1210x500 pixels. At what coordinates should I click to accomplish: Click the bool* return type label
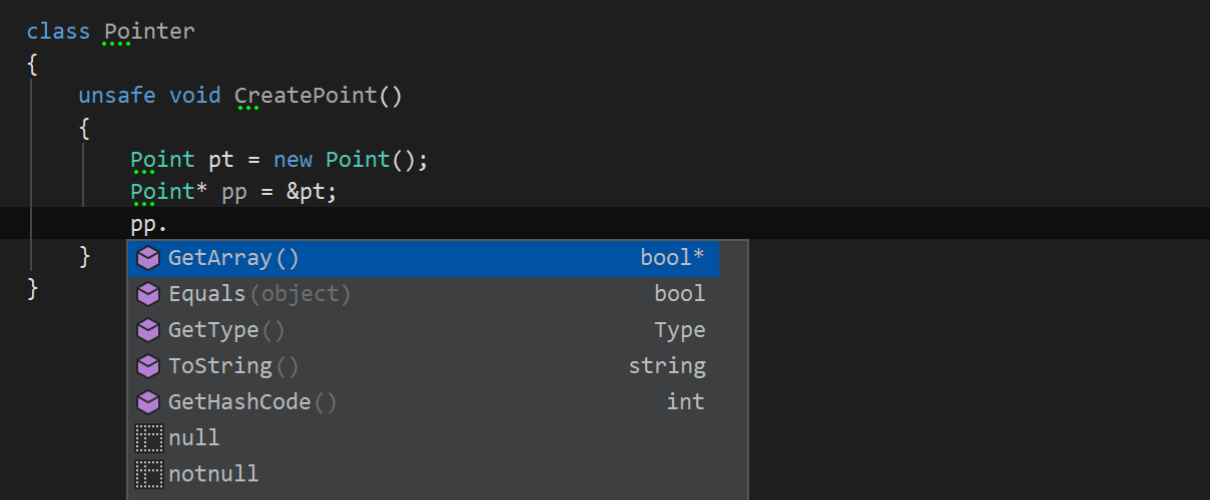(672, 259)
